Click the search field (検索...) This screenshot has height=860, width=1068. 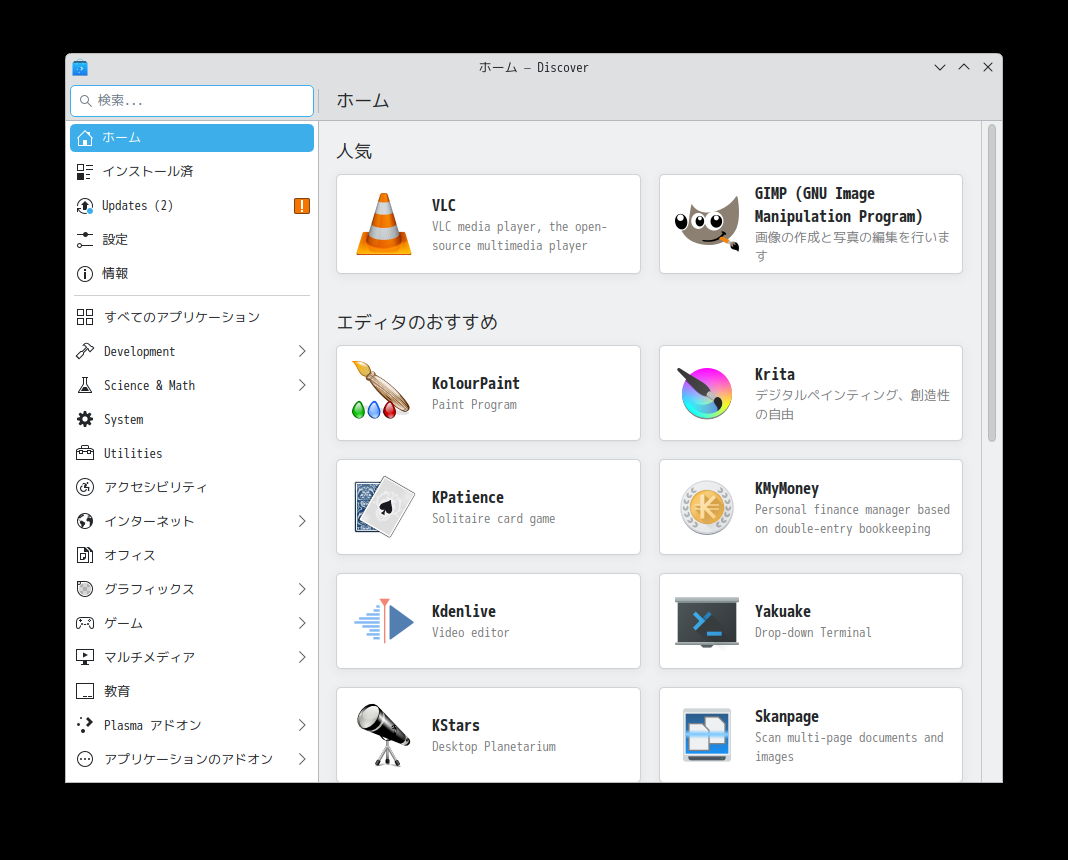pyautogui.click(x=192, y=101)
